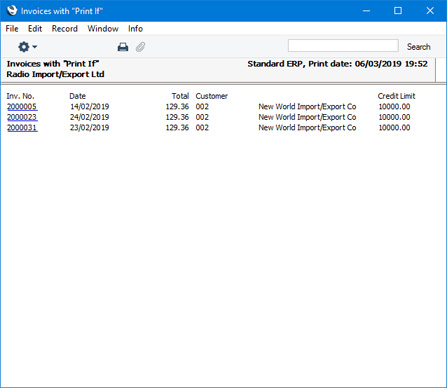Click total 129.36 for invoice 2000023

point(177,117)
